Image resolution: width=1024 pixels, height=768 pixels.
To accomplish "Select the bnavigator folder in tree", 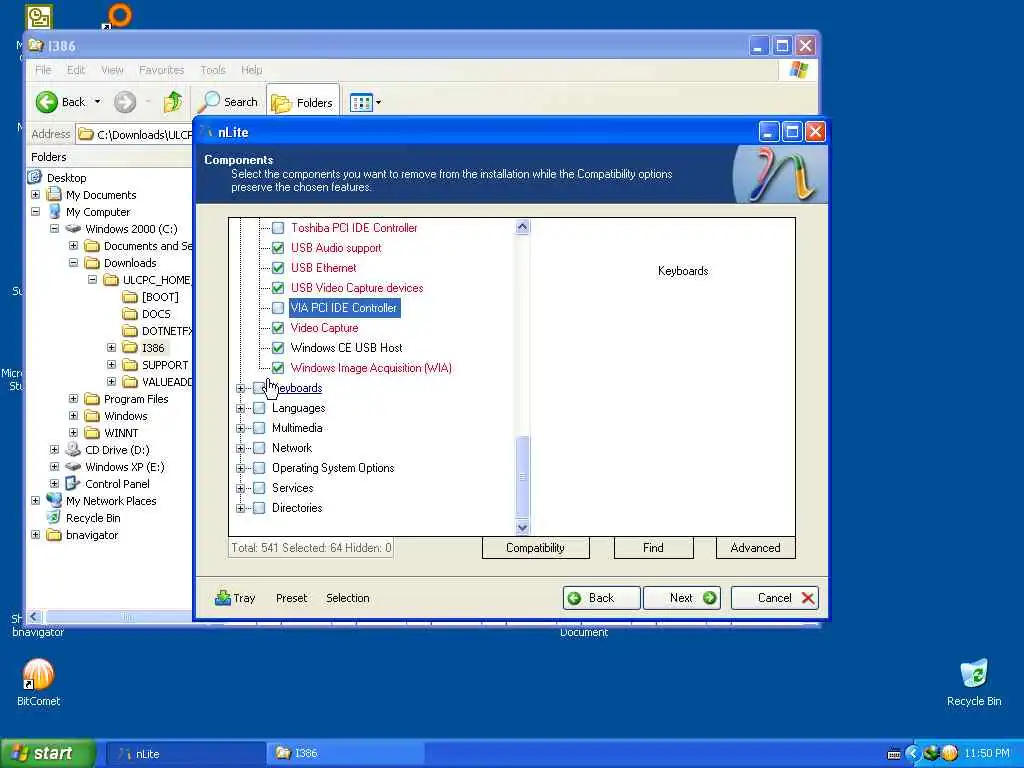I will [x=92, y=535].
